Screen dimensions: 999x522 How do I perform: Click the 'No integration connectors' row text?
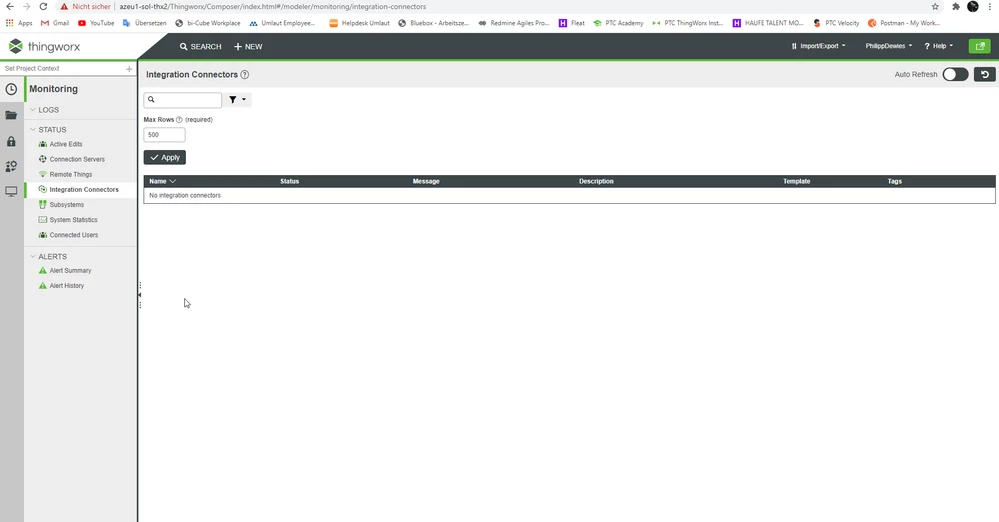click(185, 196)
